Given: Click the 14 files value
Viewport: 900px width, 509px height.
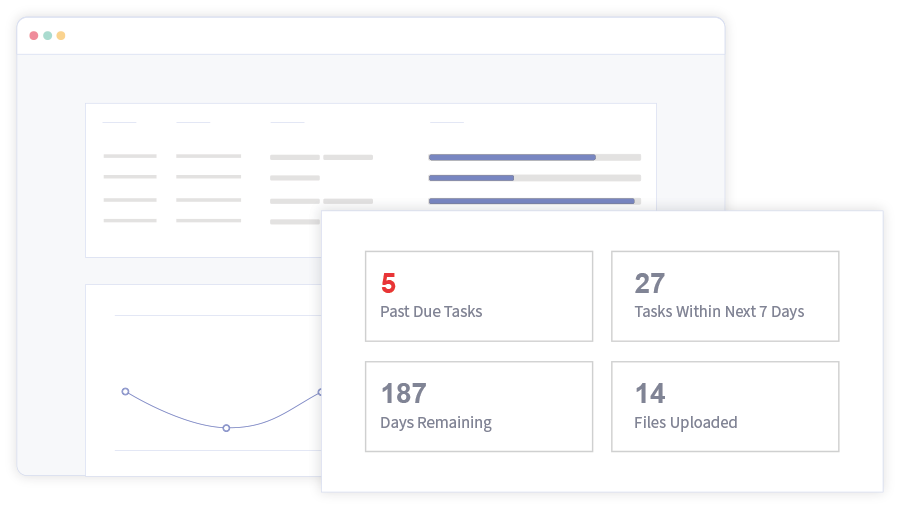Looking at the screenshot, I should coord(650,394).
